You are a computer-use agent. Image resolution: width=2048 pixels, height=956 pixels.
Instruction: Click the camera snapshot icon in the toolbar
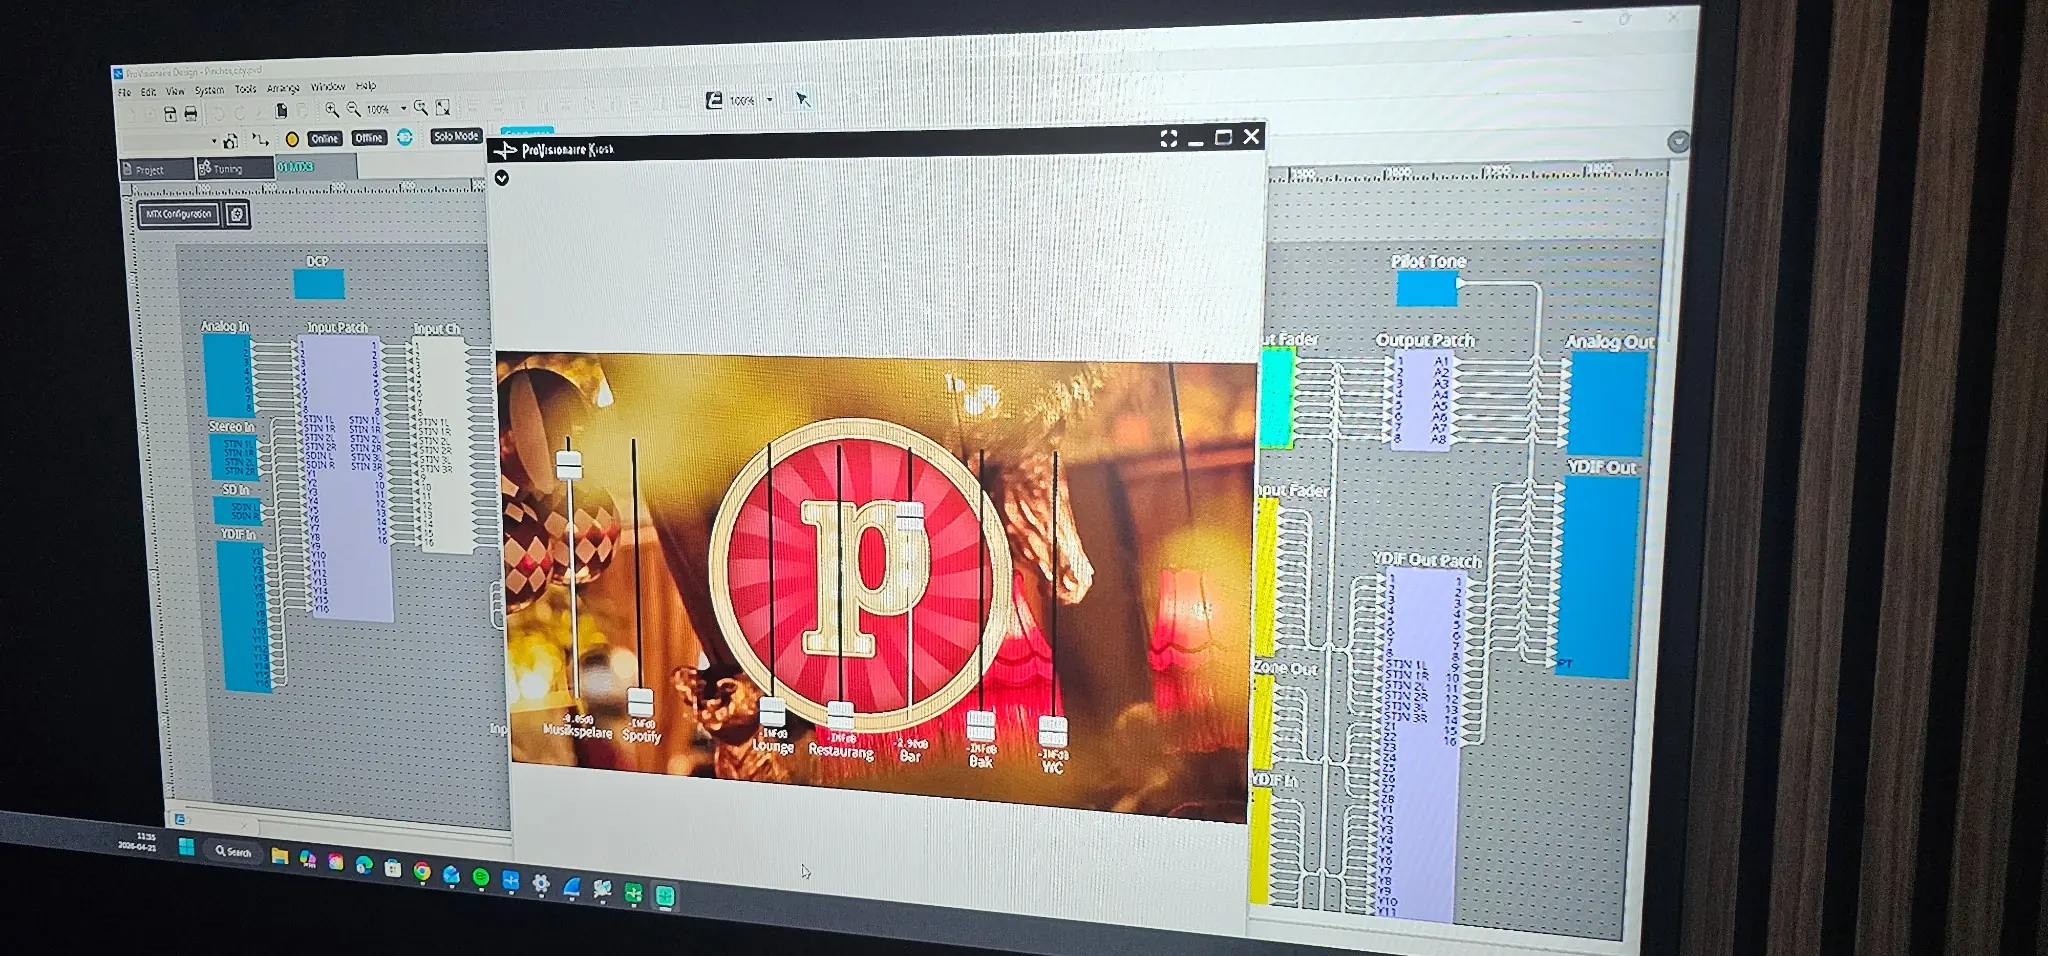(x=230, y=141)
